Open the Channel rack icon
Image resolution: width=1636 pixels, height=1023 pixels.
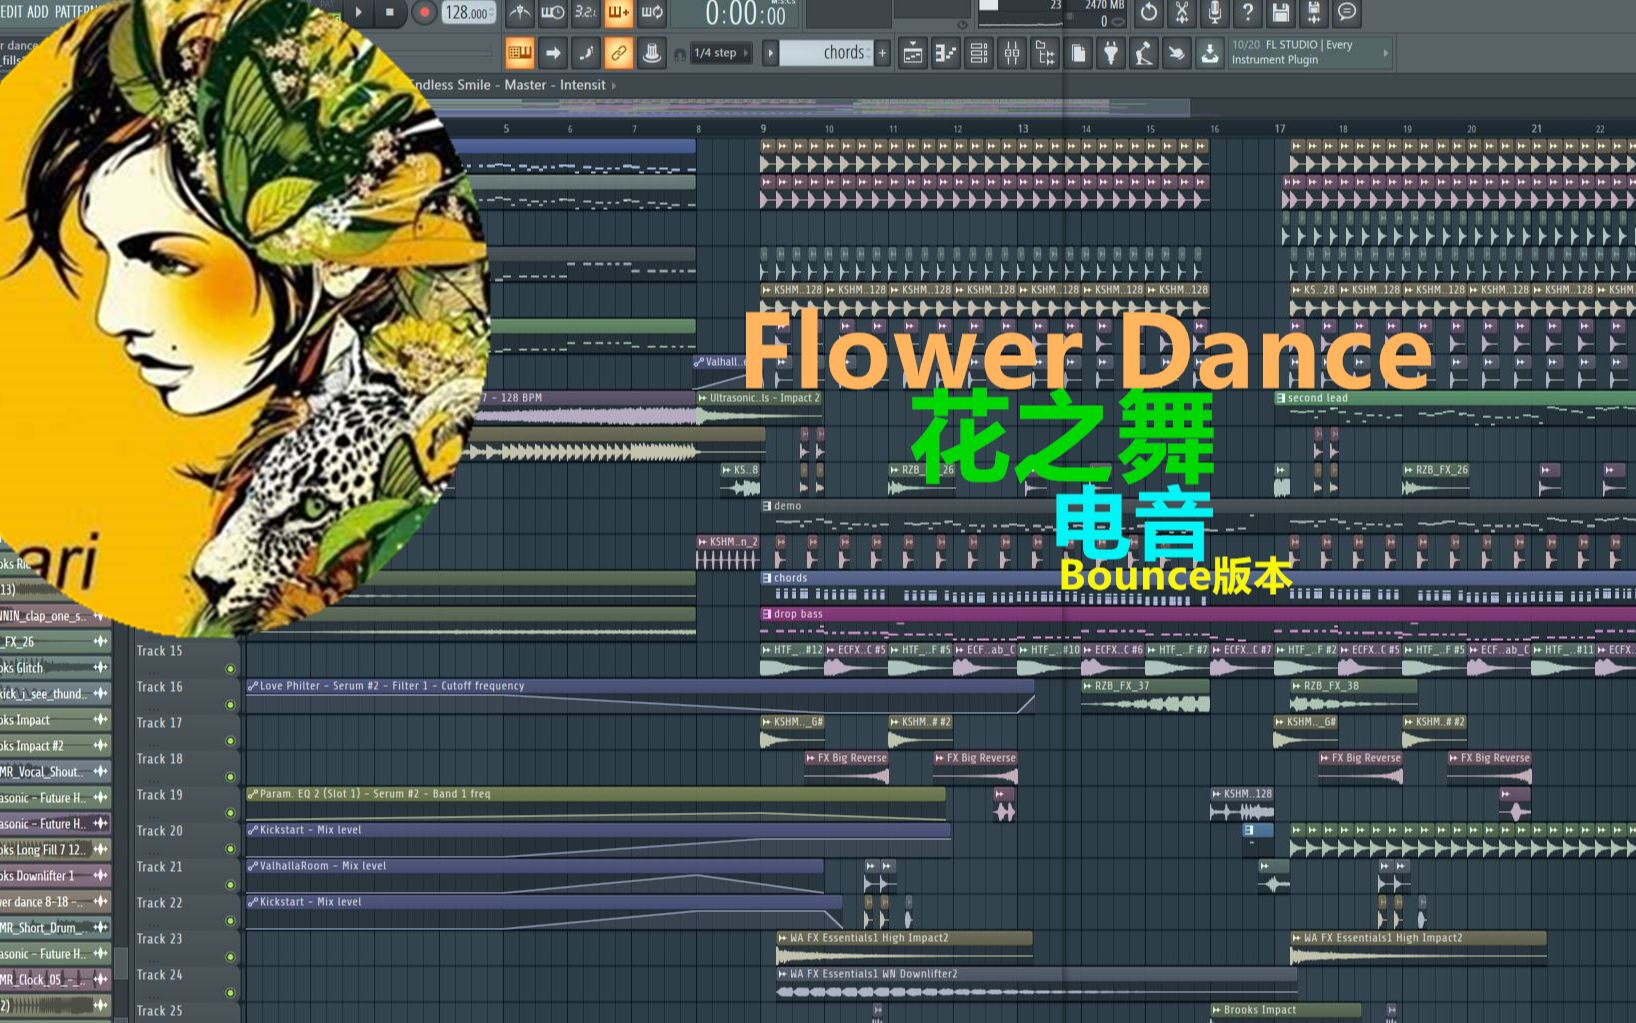[x=979, y=53]
